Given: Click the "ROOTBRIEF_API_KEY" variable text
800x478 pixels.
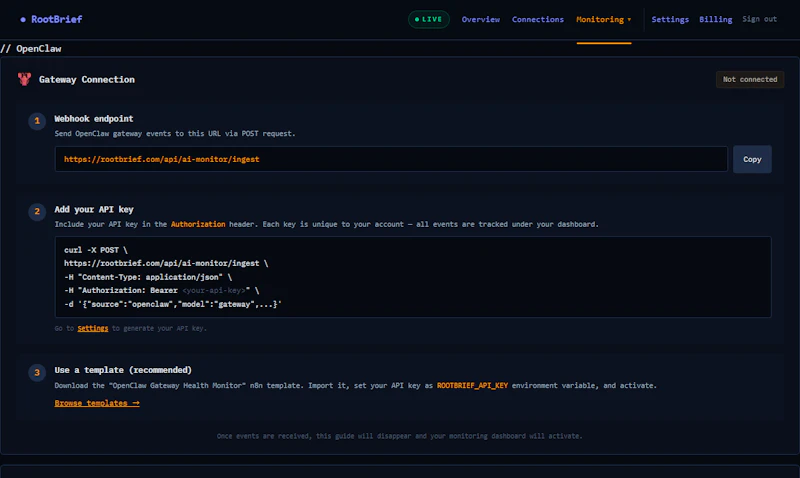Looking at the screenshot, I should (472, 385).
